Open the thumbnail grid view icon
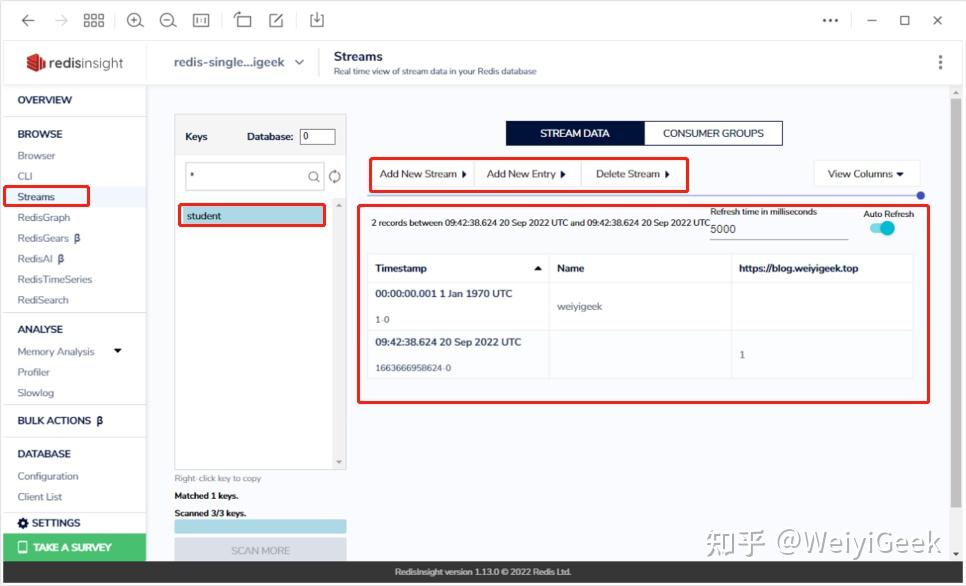This screenshot has height=586, width=966. [94, 20]
